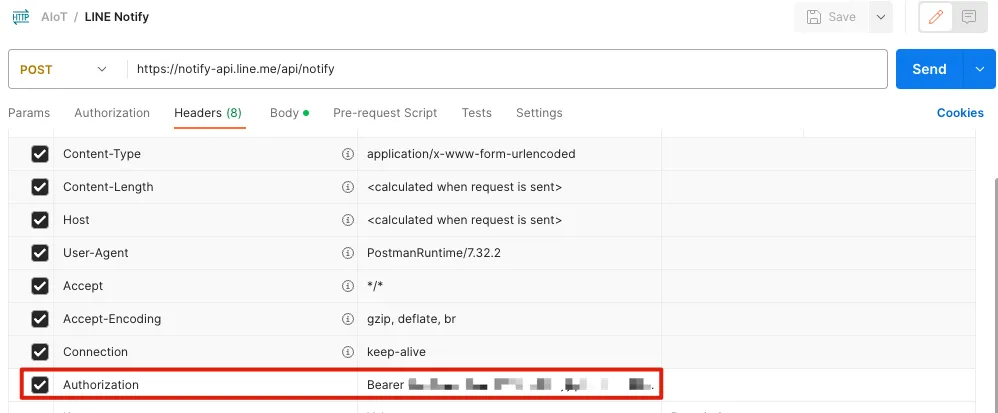Uncheck the Accept header checkbox

point(40,286)
